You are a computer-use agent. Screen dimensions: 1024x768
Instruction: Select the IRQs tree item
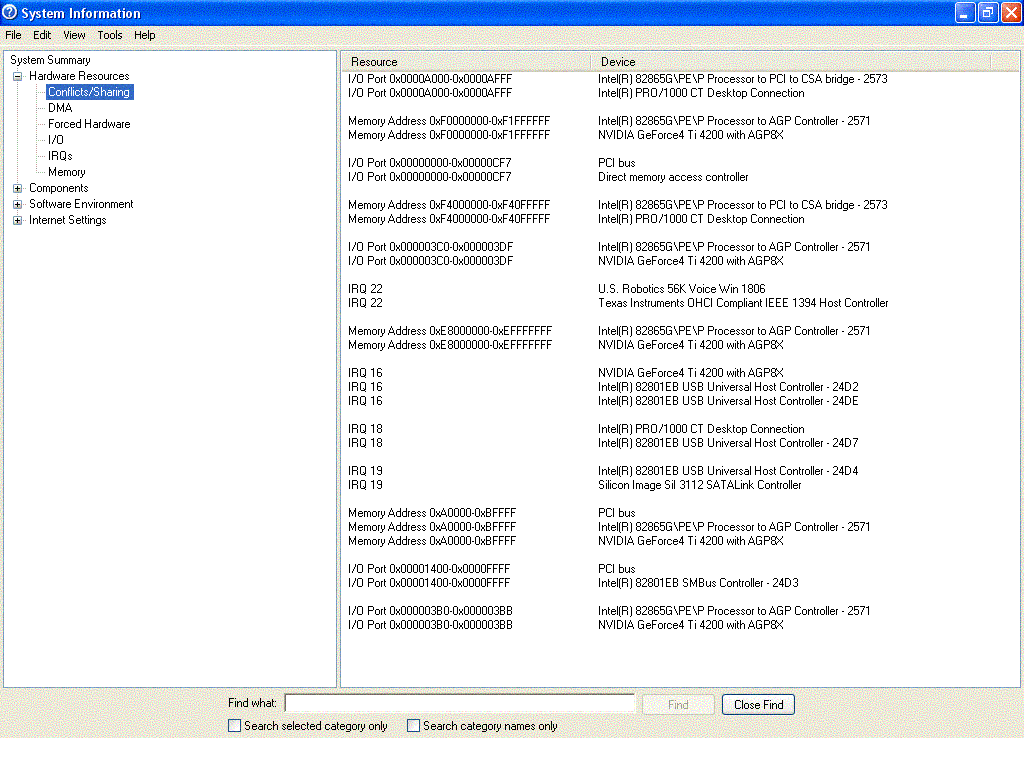pos(60,156)
